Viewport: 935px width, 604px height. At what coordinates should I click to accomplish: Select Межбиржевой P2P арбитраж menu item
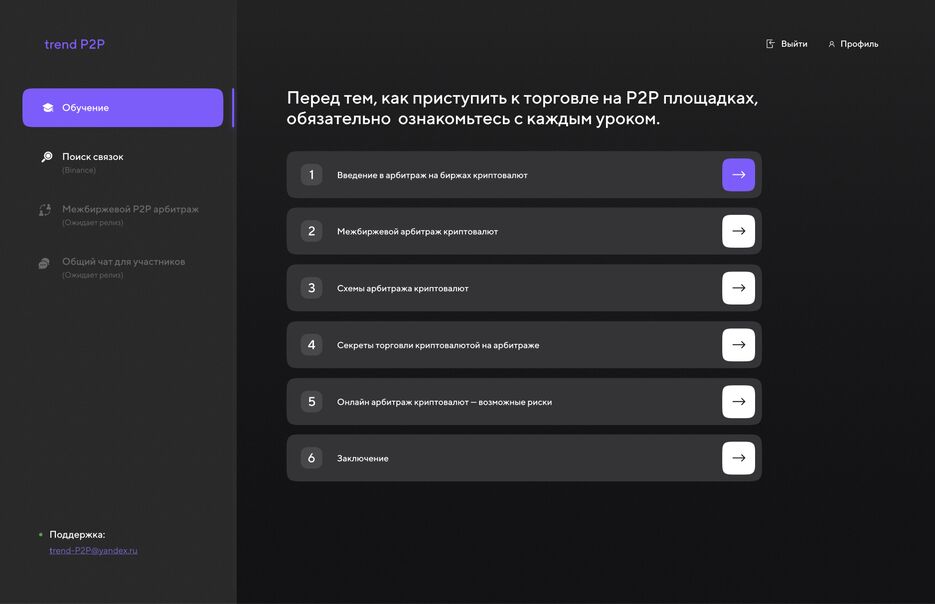tap(130, 209)
